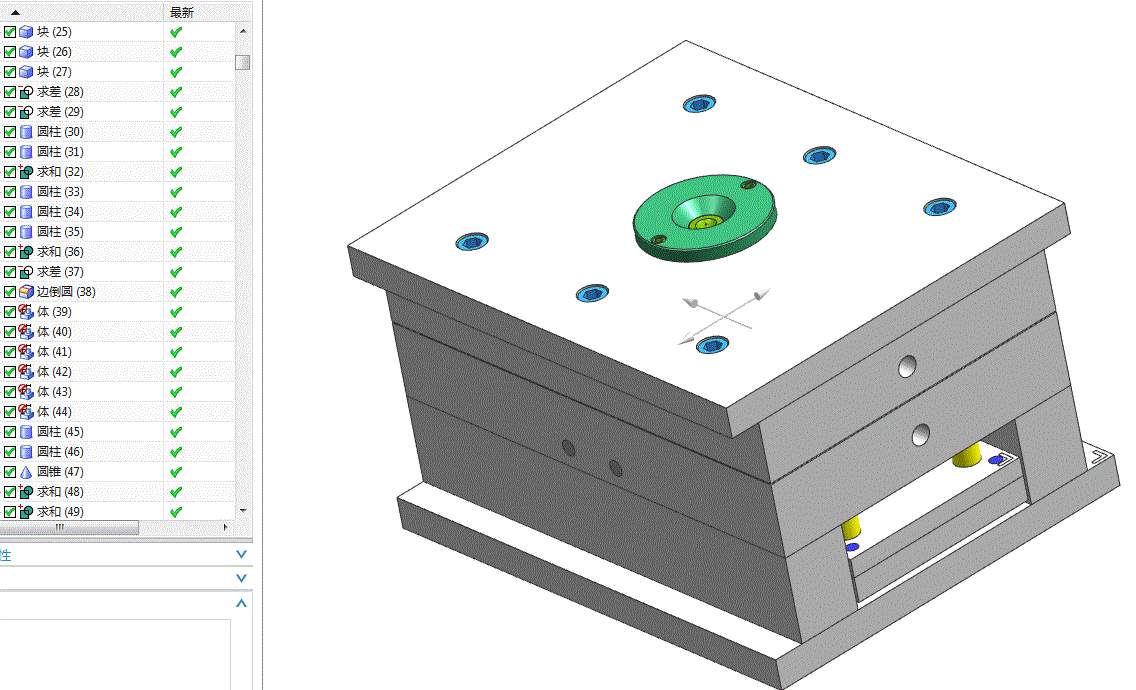
Task: Click the unite icon of 求和 (48)
Action: tap(26, 491)
